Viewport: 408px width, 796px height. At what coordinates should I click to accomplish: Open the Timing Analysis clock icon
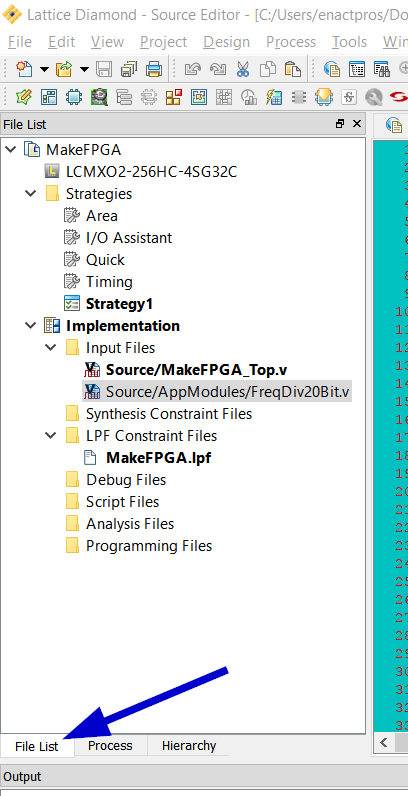249,96
